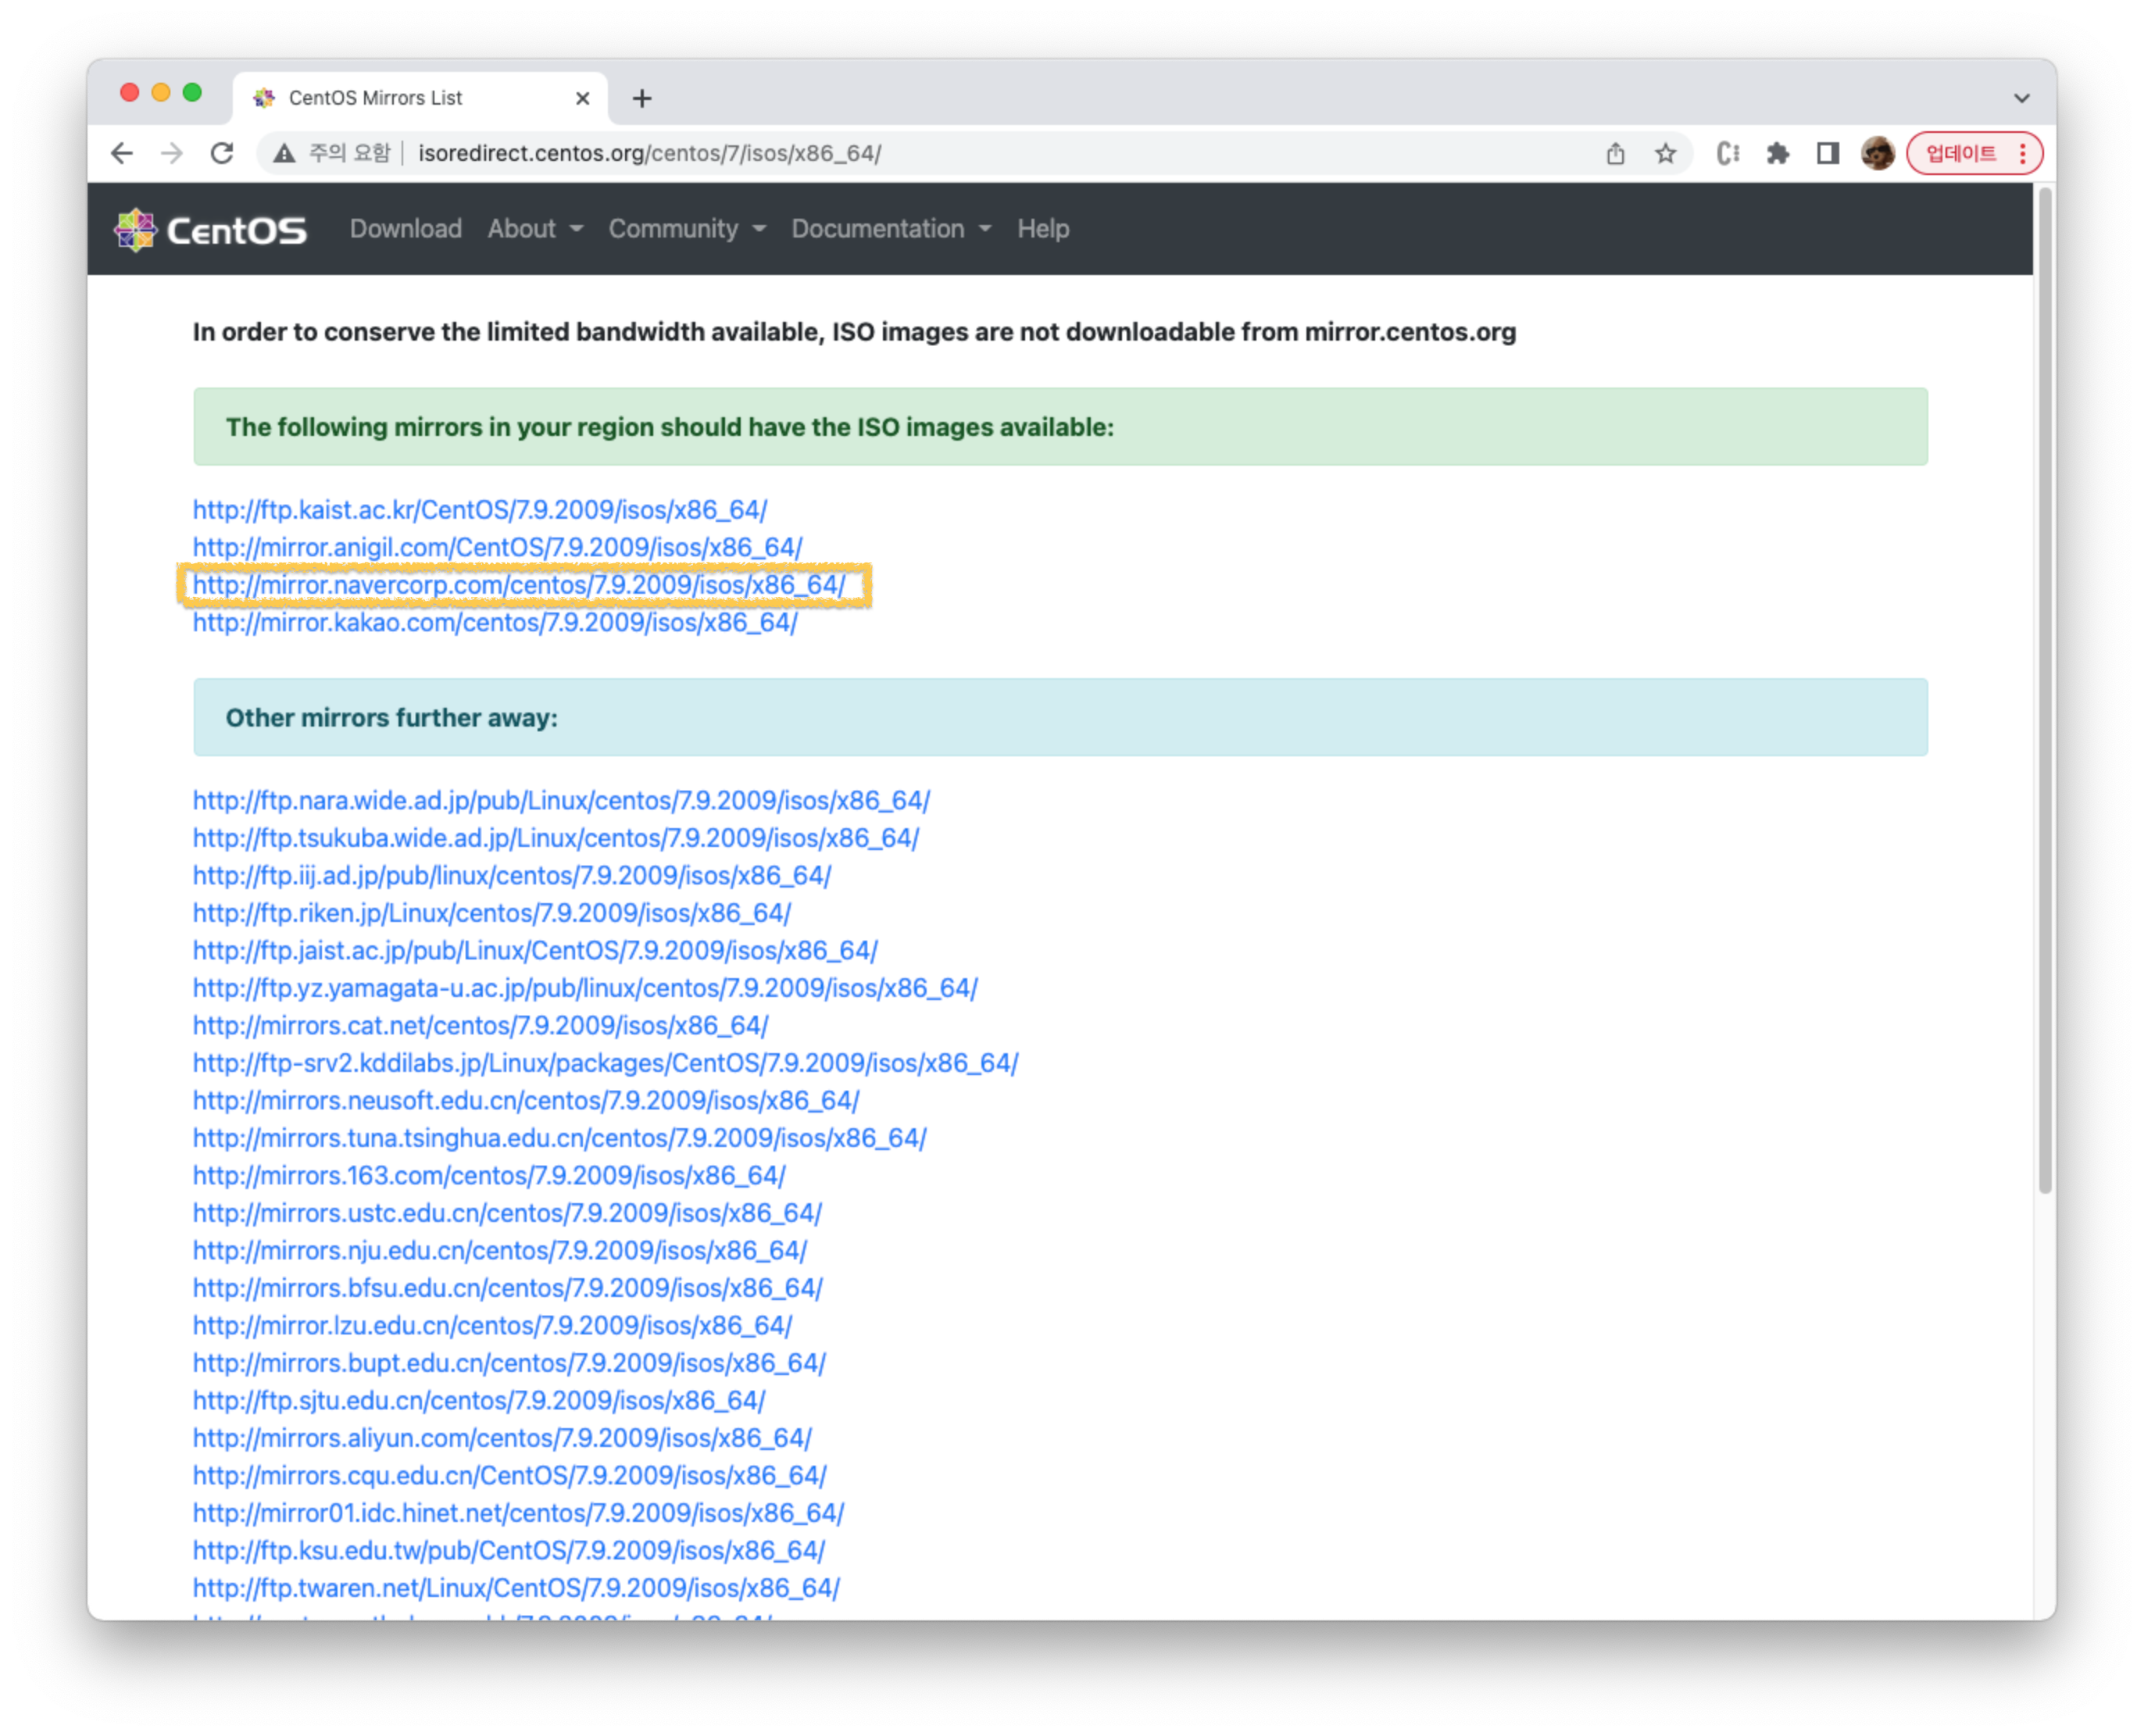Toggle the browser side panel icon
Screen dimensions: 2144x1736
1827,153
